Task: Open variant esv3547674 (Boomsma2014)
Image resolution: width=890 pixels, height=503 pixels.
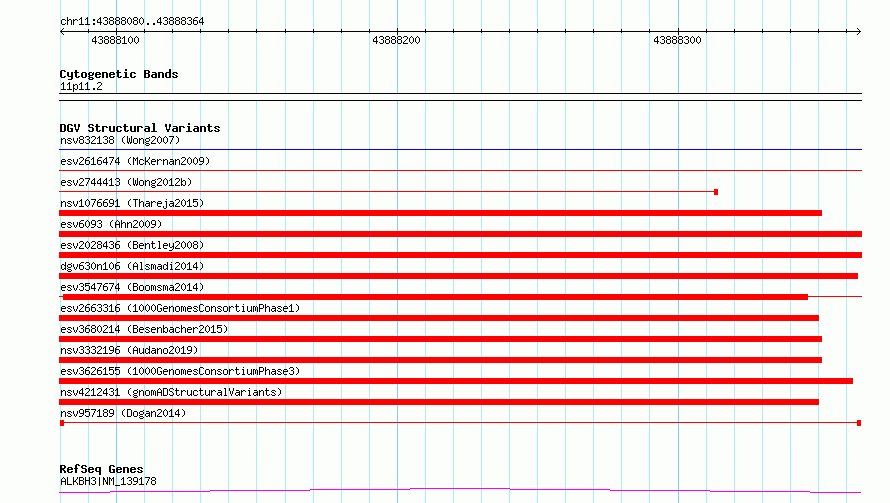Action: (x=132, y=287)
